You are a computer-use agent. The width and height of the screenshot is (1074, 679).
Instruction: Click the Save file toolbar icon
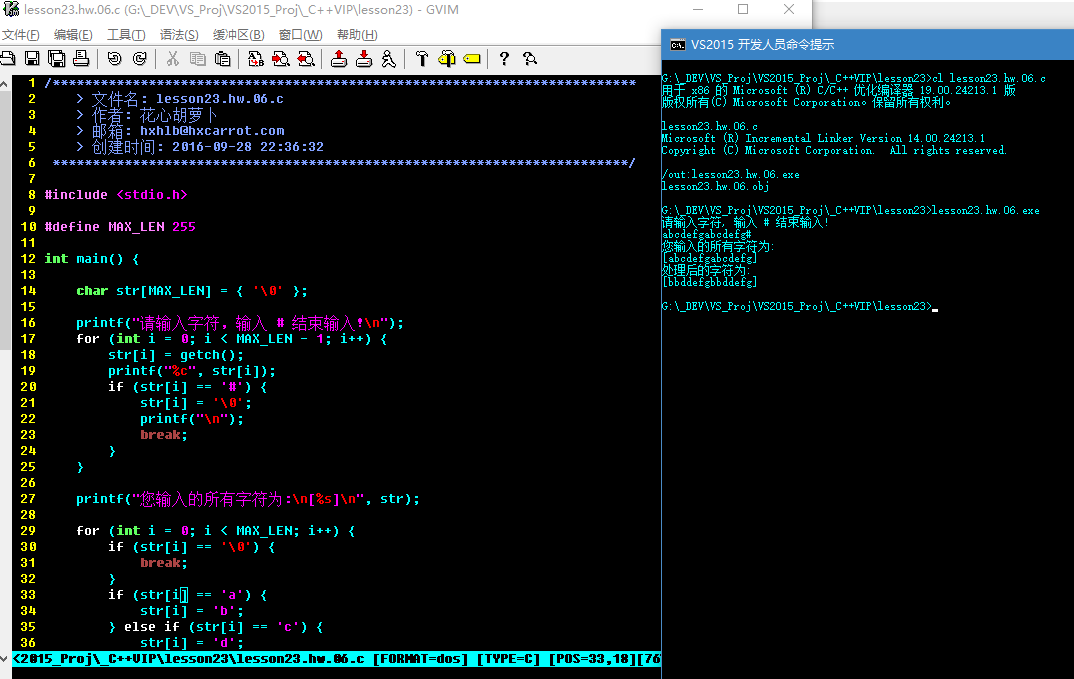coord(32,59)
